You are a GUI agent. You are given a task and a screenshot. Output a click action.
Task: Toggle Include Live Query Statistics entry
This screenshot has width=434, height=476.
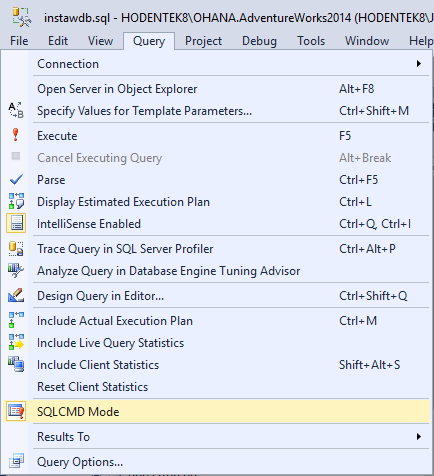point(216,343)
